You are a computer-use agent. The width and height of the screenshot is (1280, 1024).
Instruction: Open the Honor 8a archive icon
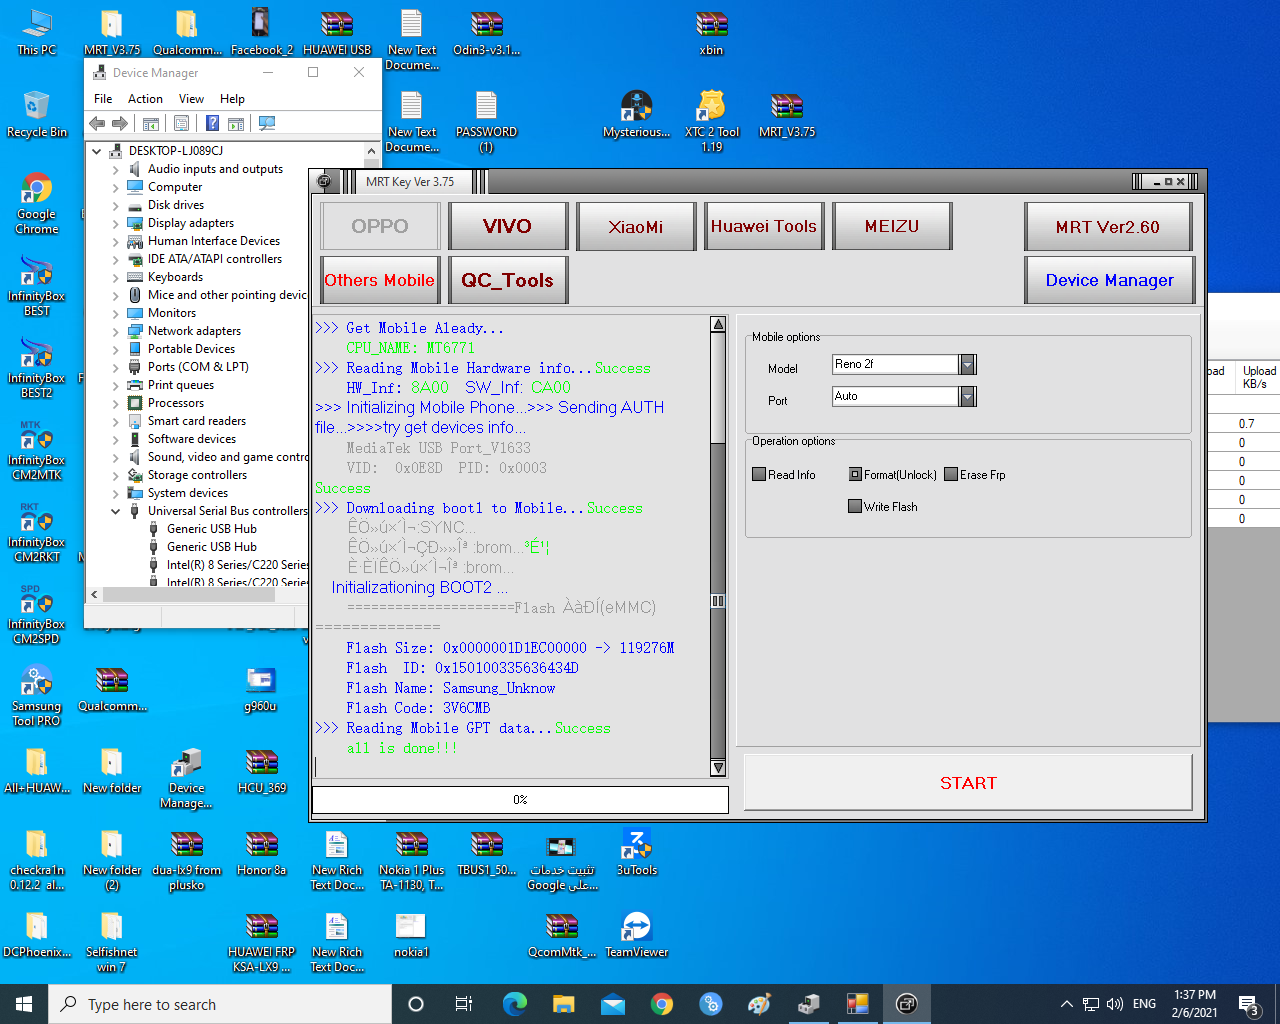(262, 852)
